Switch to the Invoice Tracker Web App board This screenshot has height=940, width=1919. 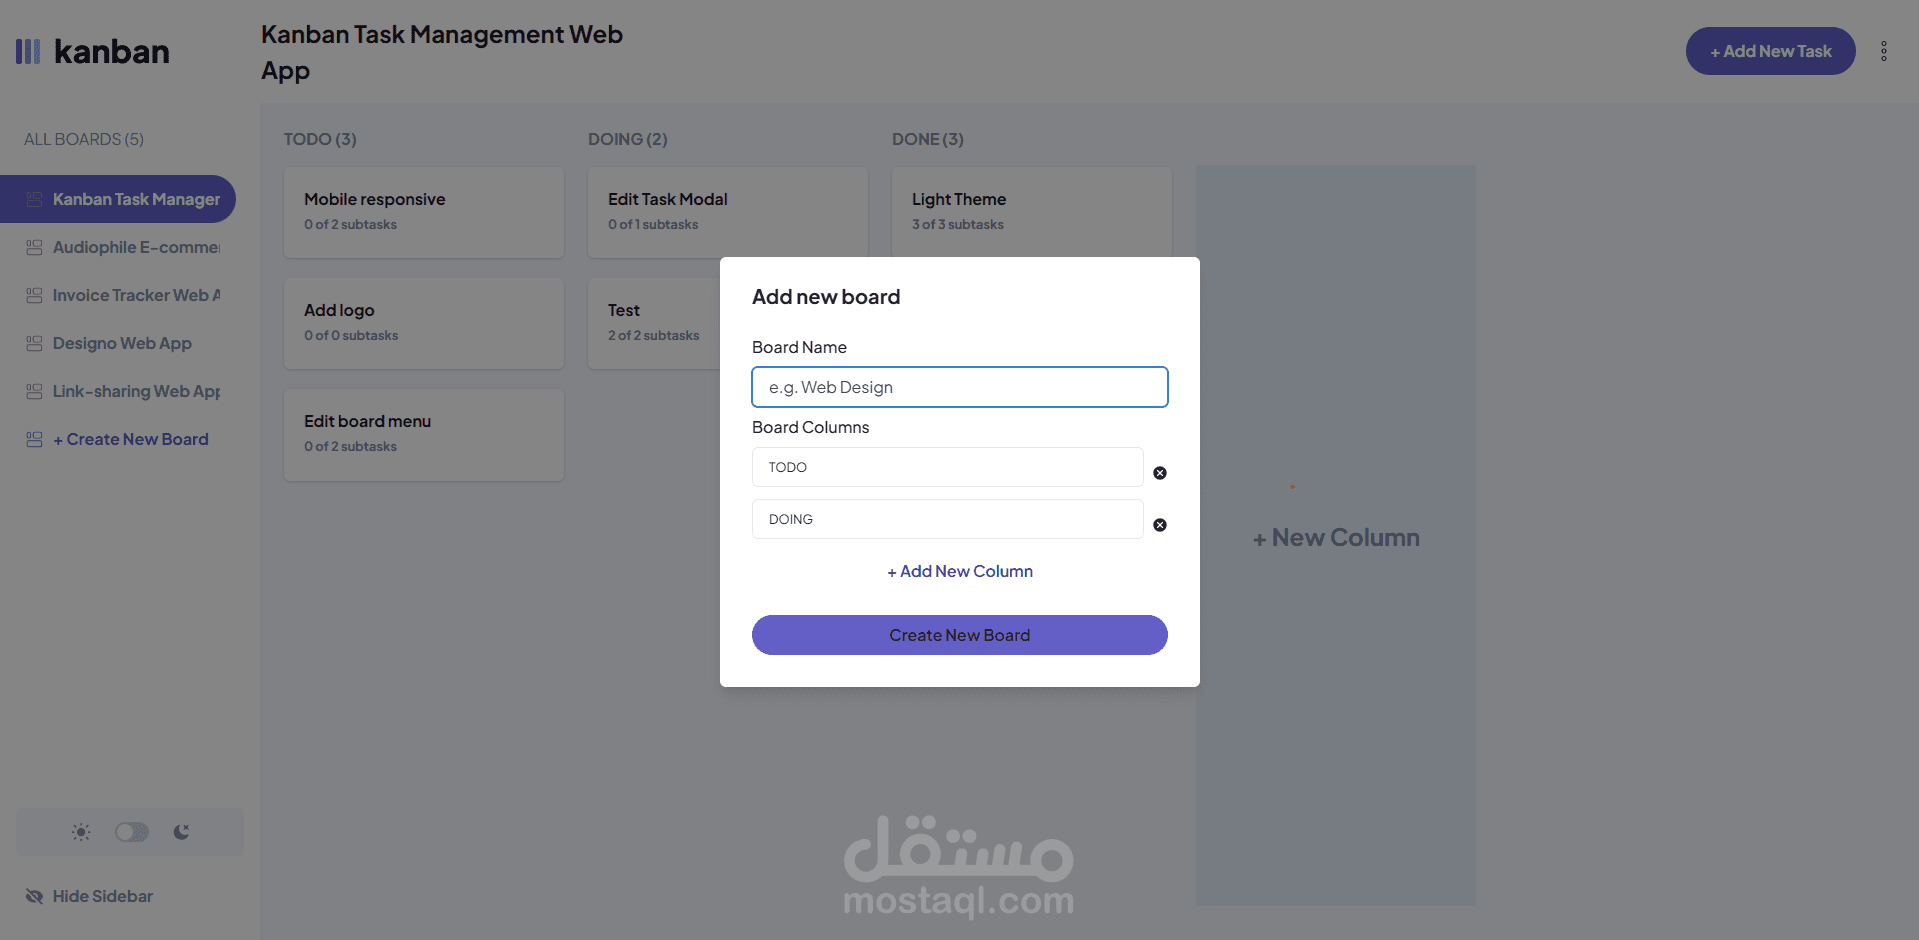135,295
